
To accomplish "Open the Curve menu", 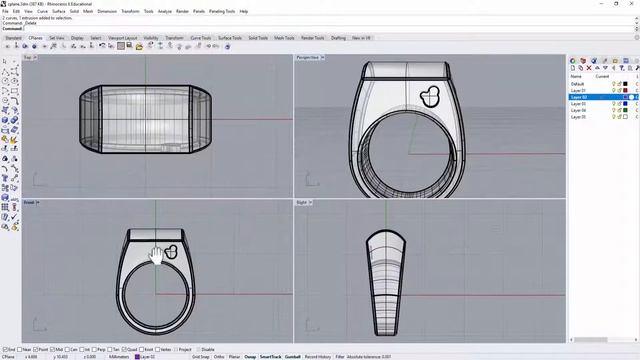I will 42,11.
